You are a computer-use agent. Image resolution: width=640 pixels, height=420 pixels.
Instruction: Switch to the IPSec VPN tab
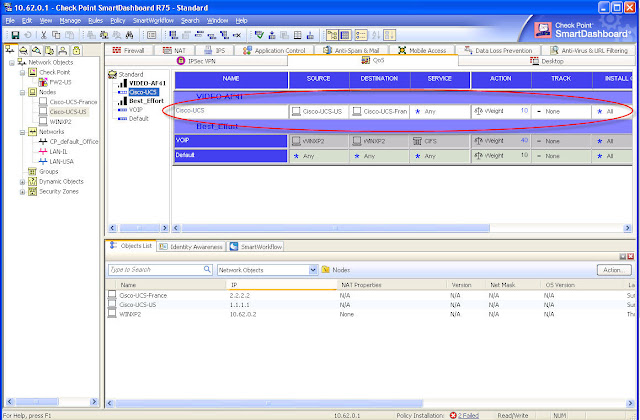point(196,61)
